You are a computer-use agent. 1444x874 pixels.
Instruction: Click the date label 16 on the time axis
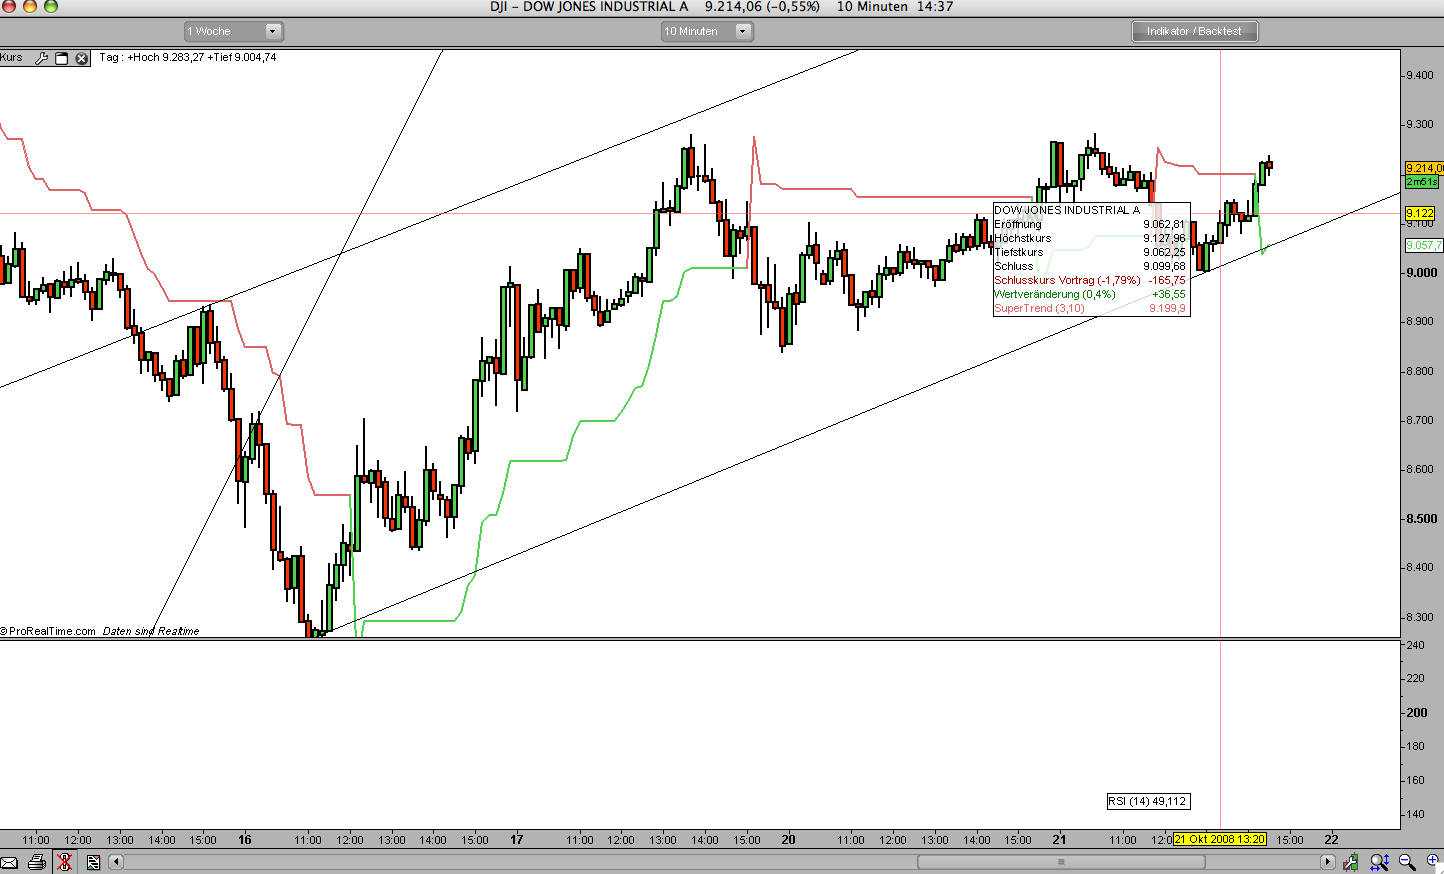point(245,840)
